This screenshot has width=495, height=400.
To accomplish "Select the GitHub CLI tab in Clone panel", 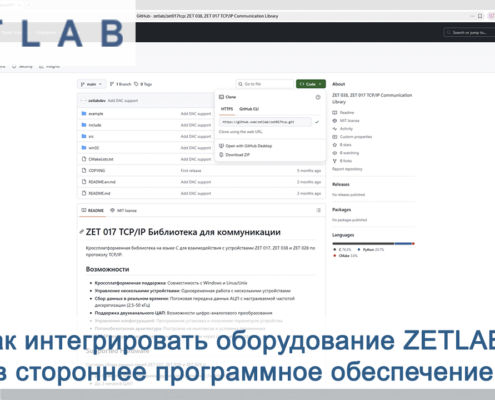I will [249, 109].
